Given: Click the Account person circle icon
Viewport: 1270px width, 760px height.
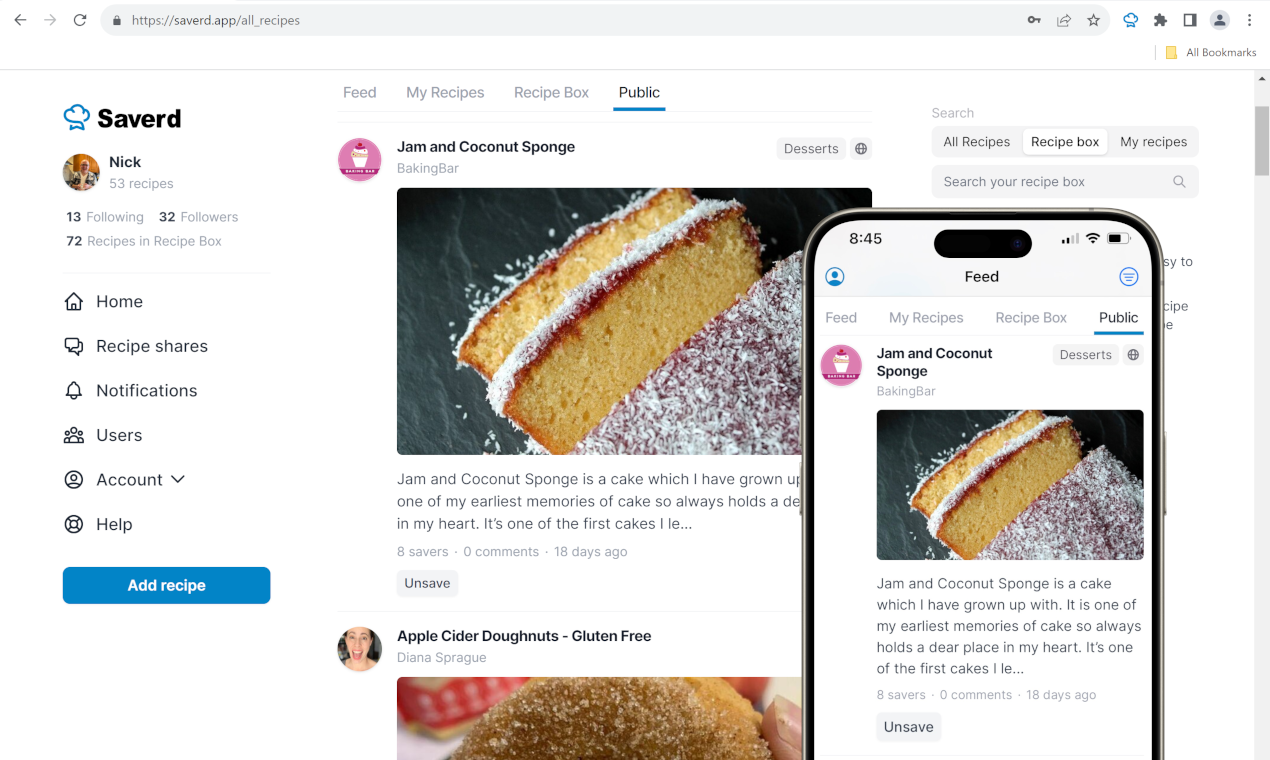Looking at the screenshot, I should pyautogui.click(x=74, y=479).
